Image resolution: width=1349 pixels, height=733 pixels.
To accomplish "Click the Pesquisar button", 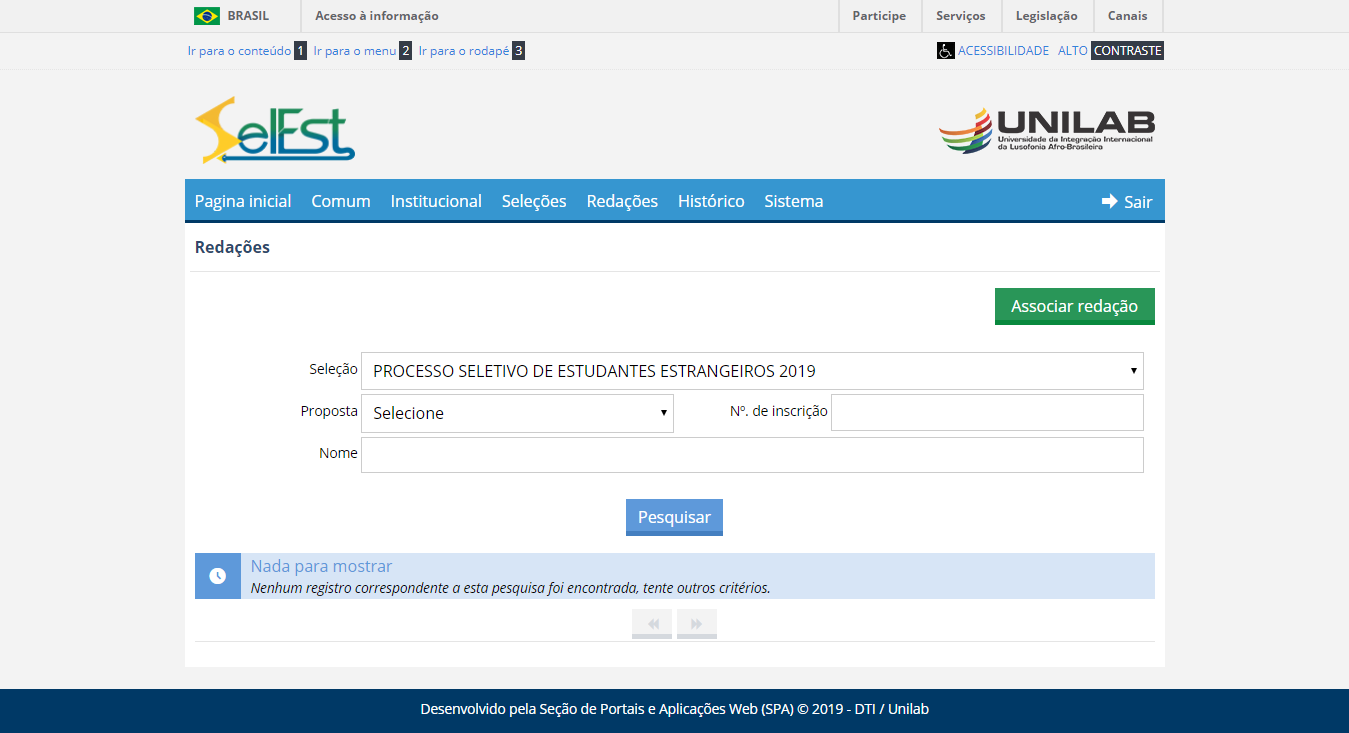I will (674, 517).
